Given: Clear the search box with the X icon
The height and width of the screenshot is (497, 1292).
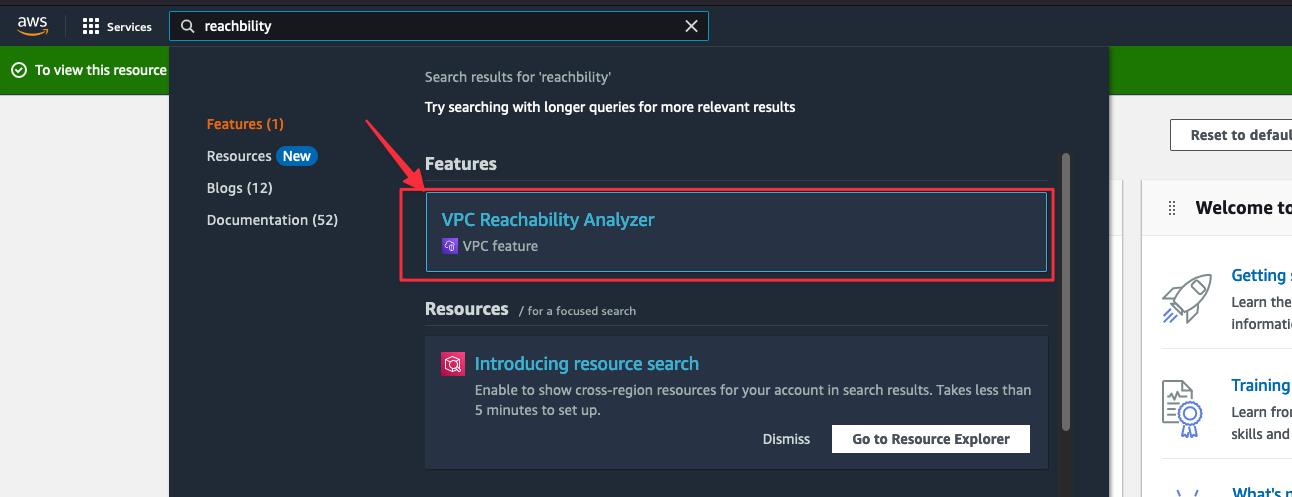Looking at the screenshot, I should coord(691,26).
